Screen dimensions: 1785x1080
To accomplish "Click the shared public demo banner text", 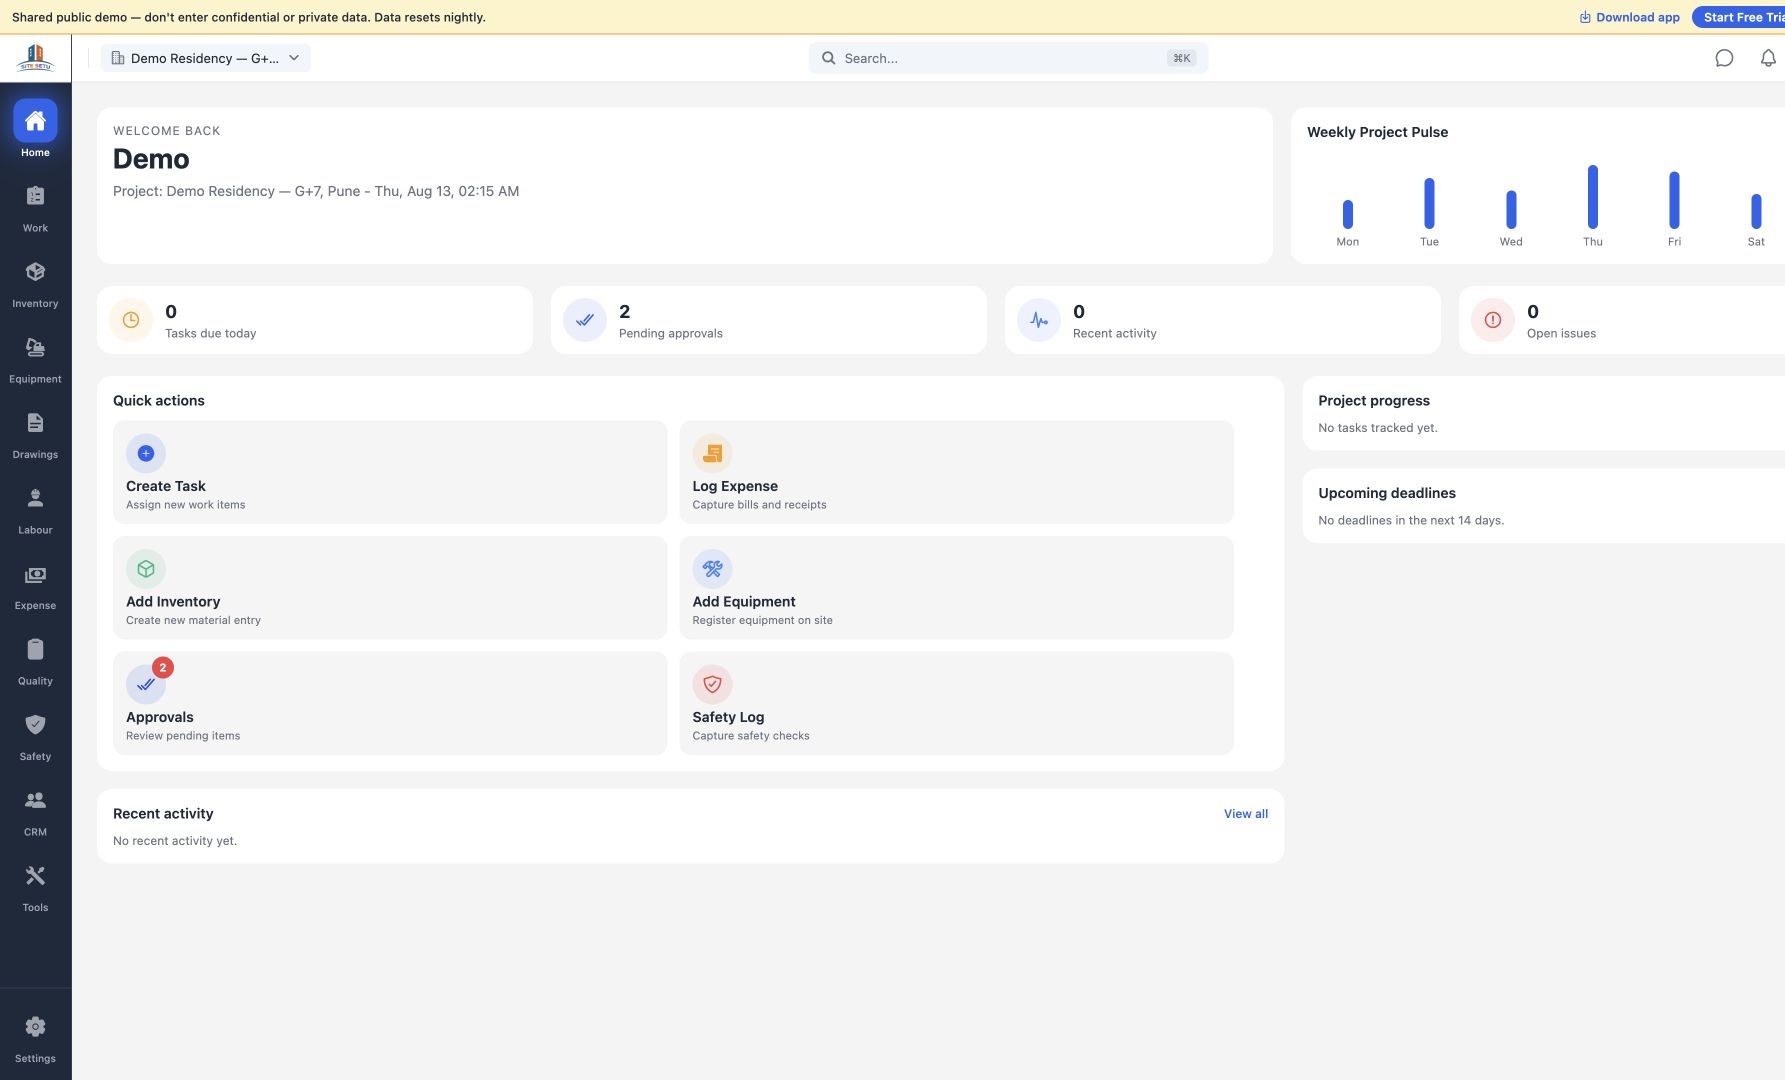I will (x=249, y=17).
